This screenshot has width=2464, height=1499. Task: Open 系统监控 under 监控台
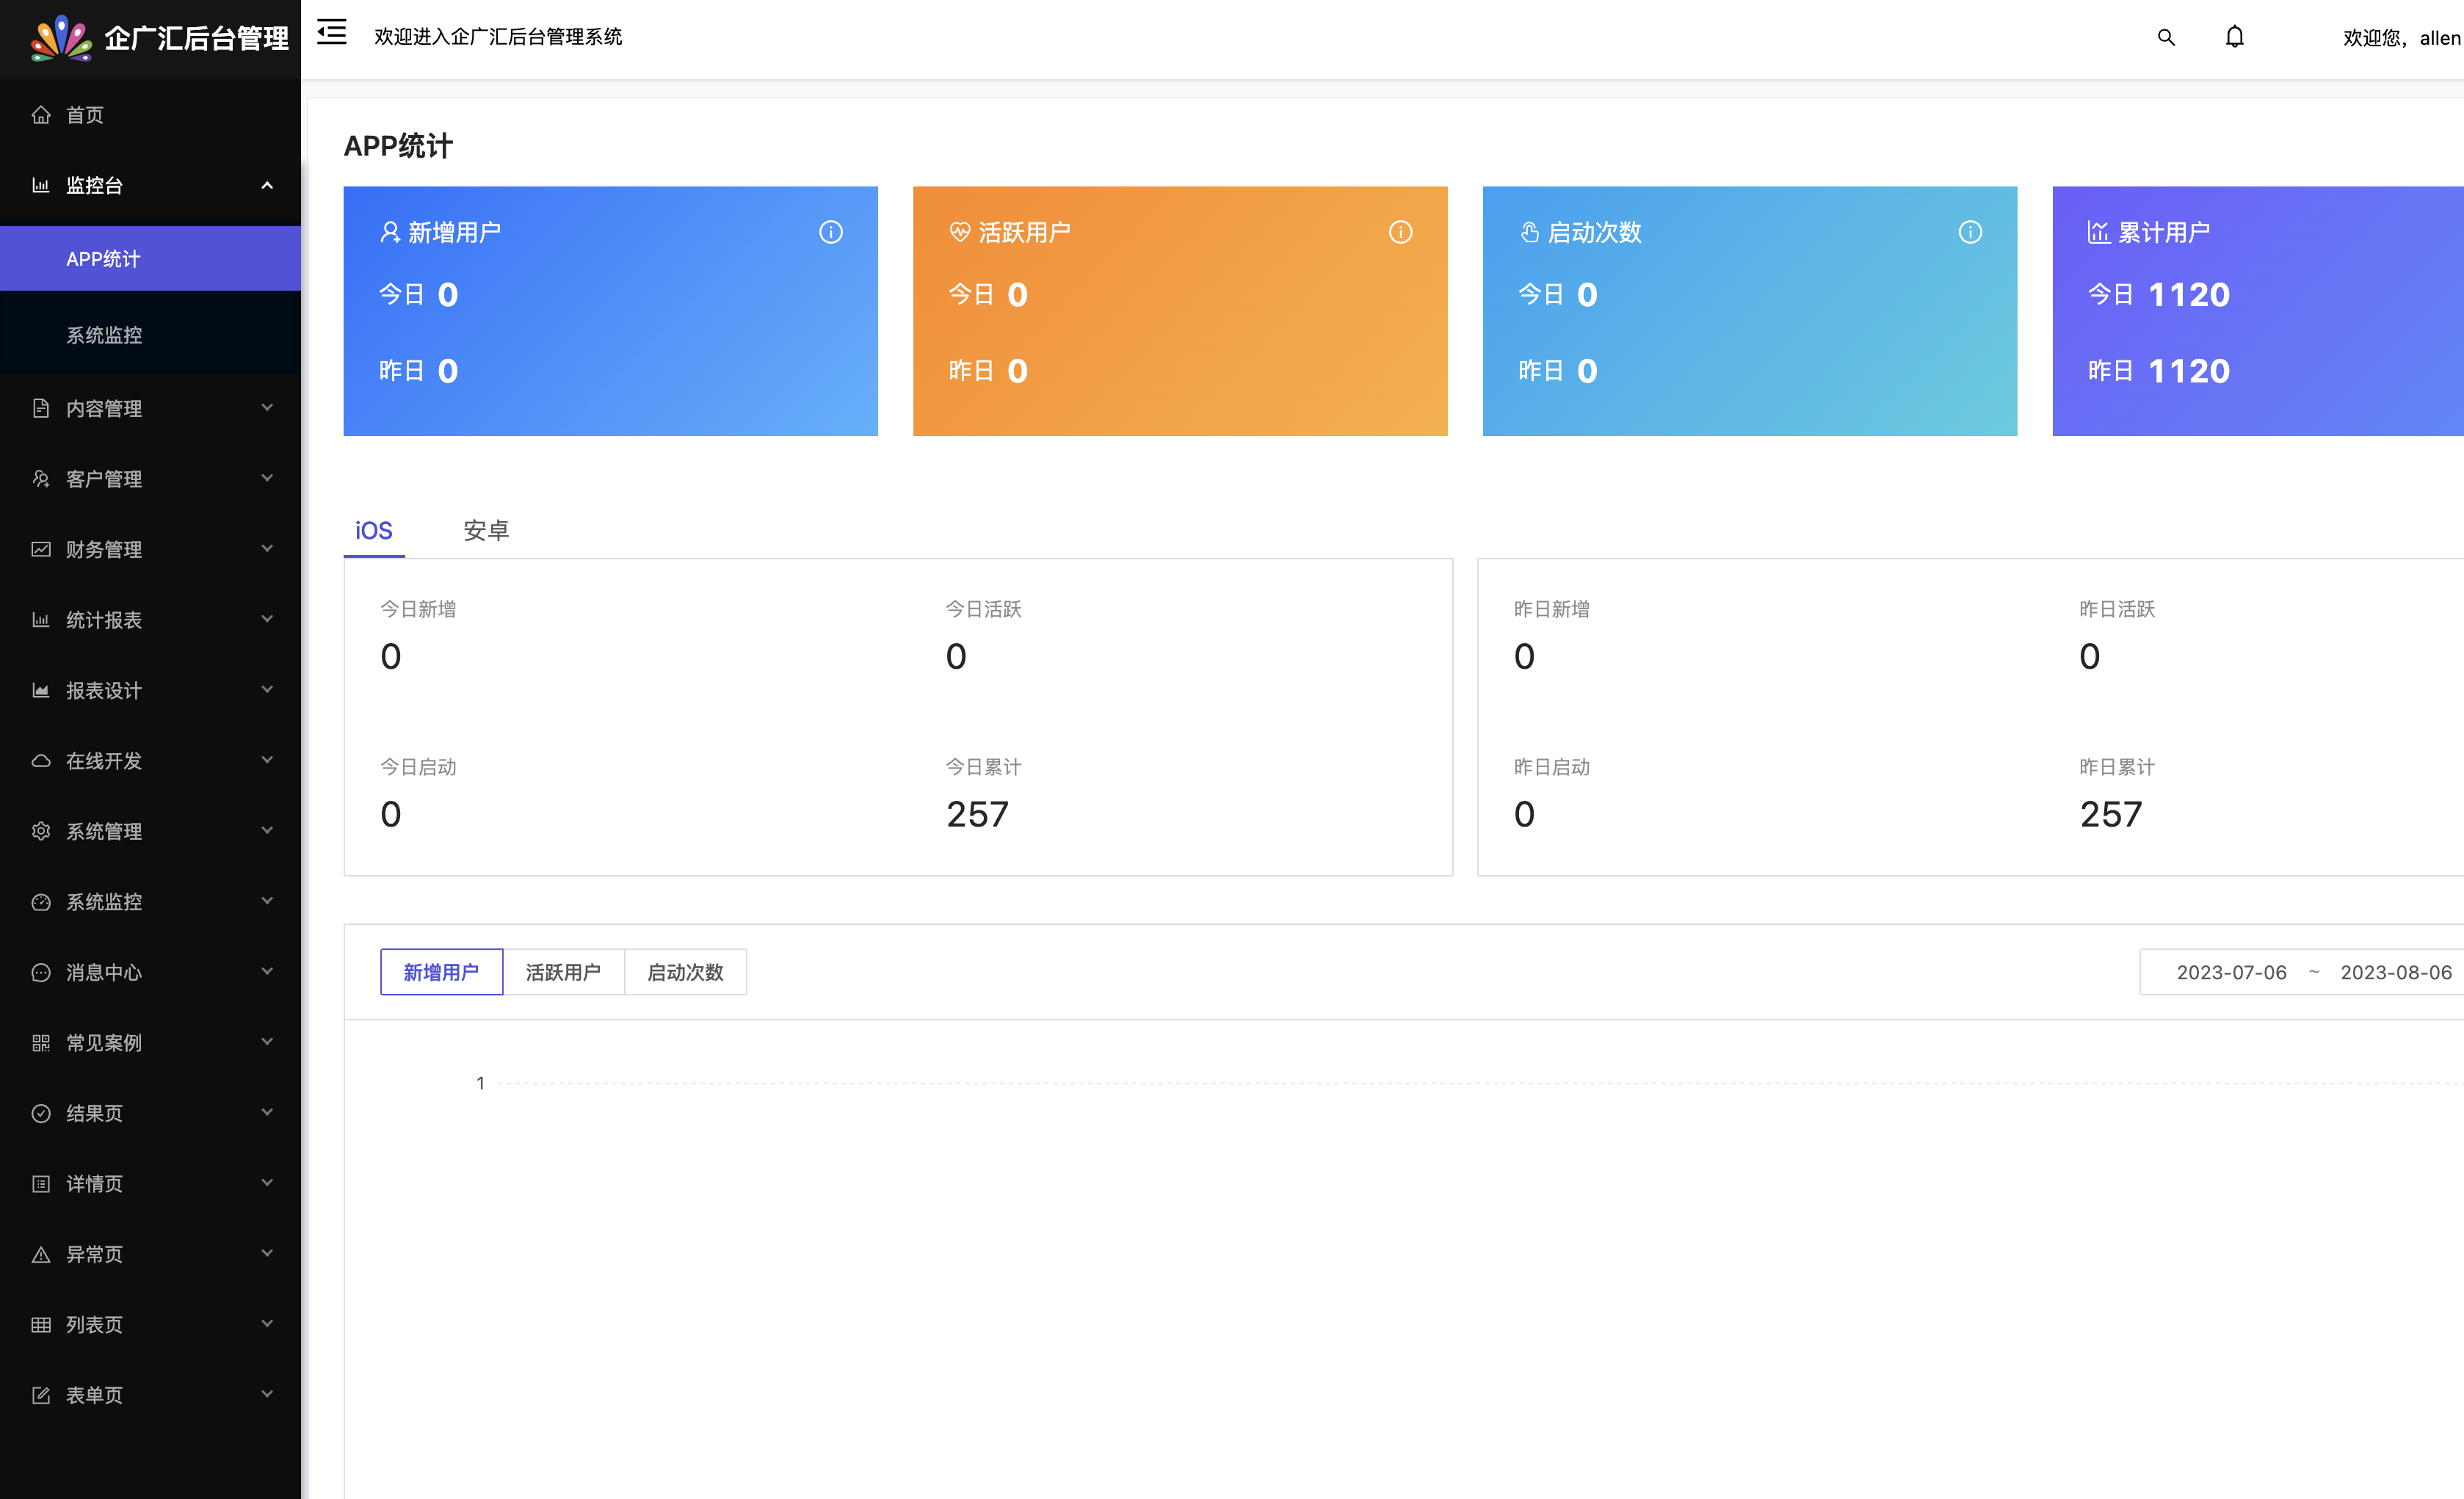coord(150,335)
